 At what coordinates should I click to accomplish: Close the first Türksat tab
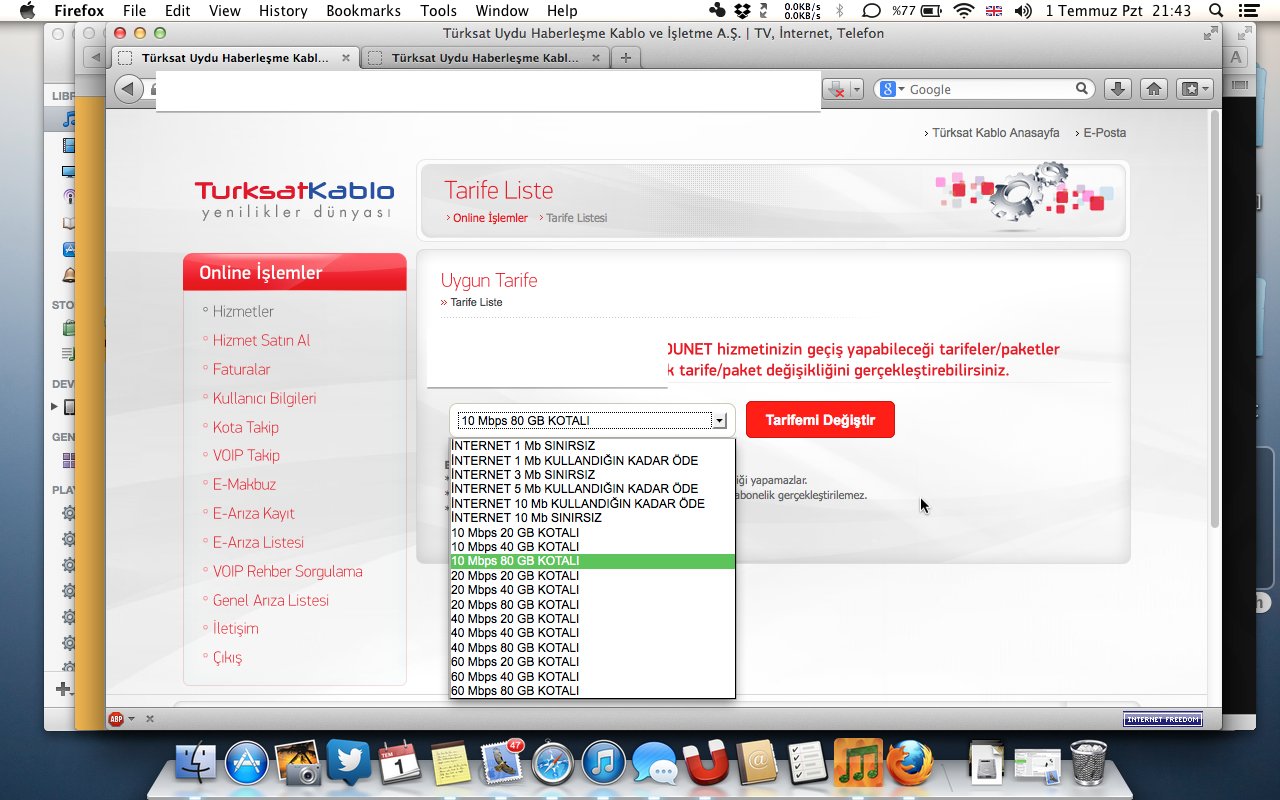(x=346, y=58)
